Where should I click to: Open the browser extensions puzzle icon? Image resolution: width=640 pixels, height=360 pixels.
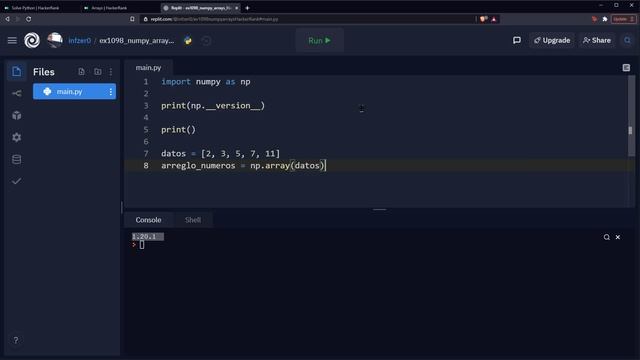pyautogui.click(x=605, y=19)
